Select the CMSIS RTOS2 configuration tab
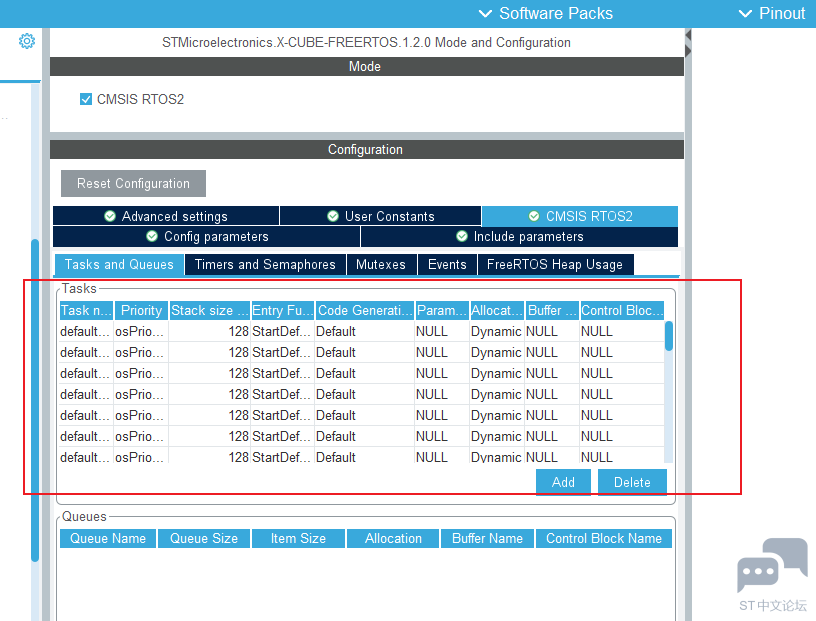The image size is (816, 621). [580, 216]
